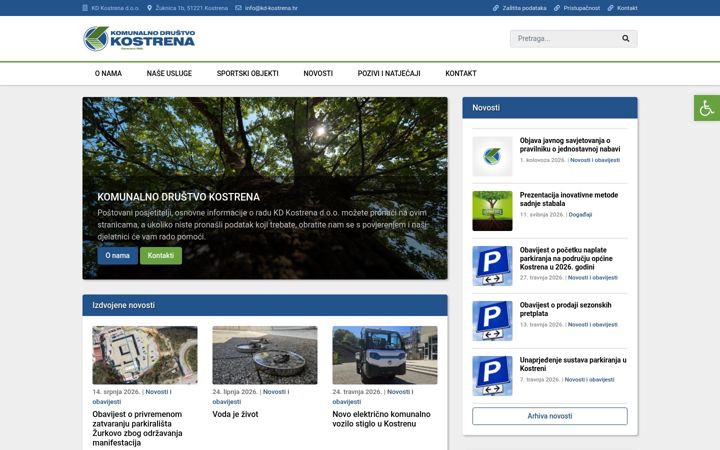Click the blue O nama button
The height and width of the screenshot is (450, 720).
click(118, 256)
